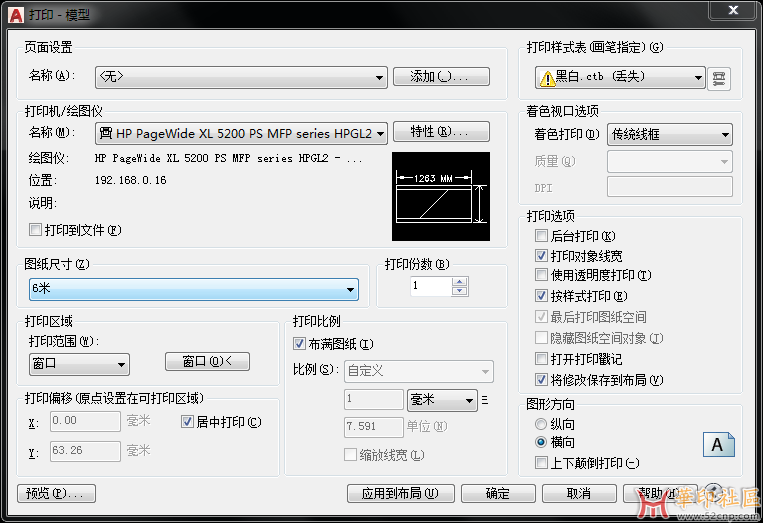Screen dimensions: 763x523
Task: Click the paper preview thumbnail showing 1263 MM
Action: 441,196
